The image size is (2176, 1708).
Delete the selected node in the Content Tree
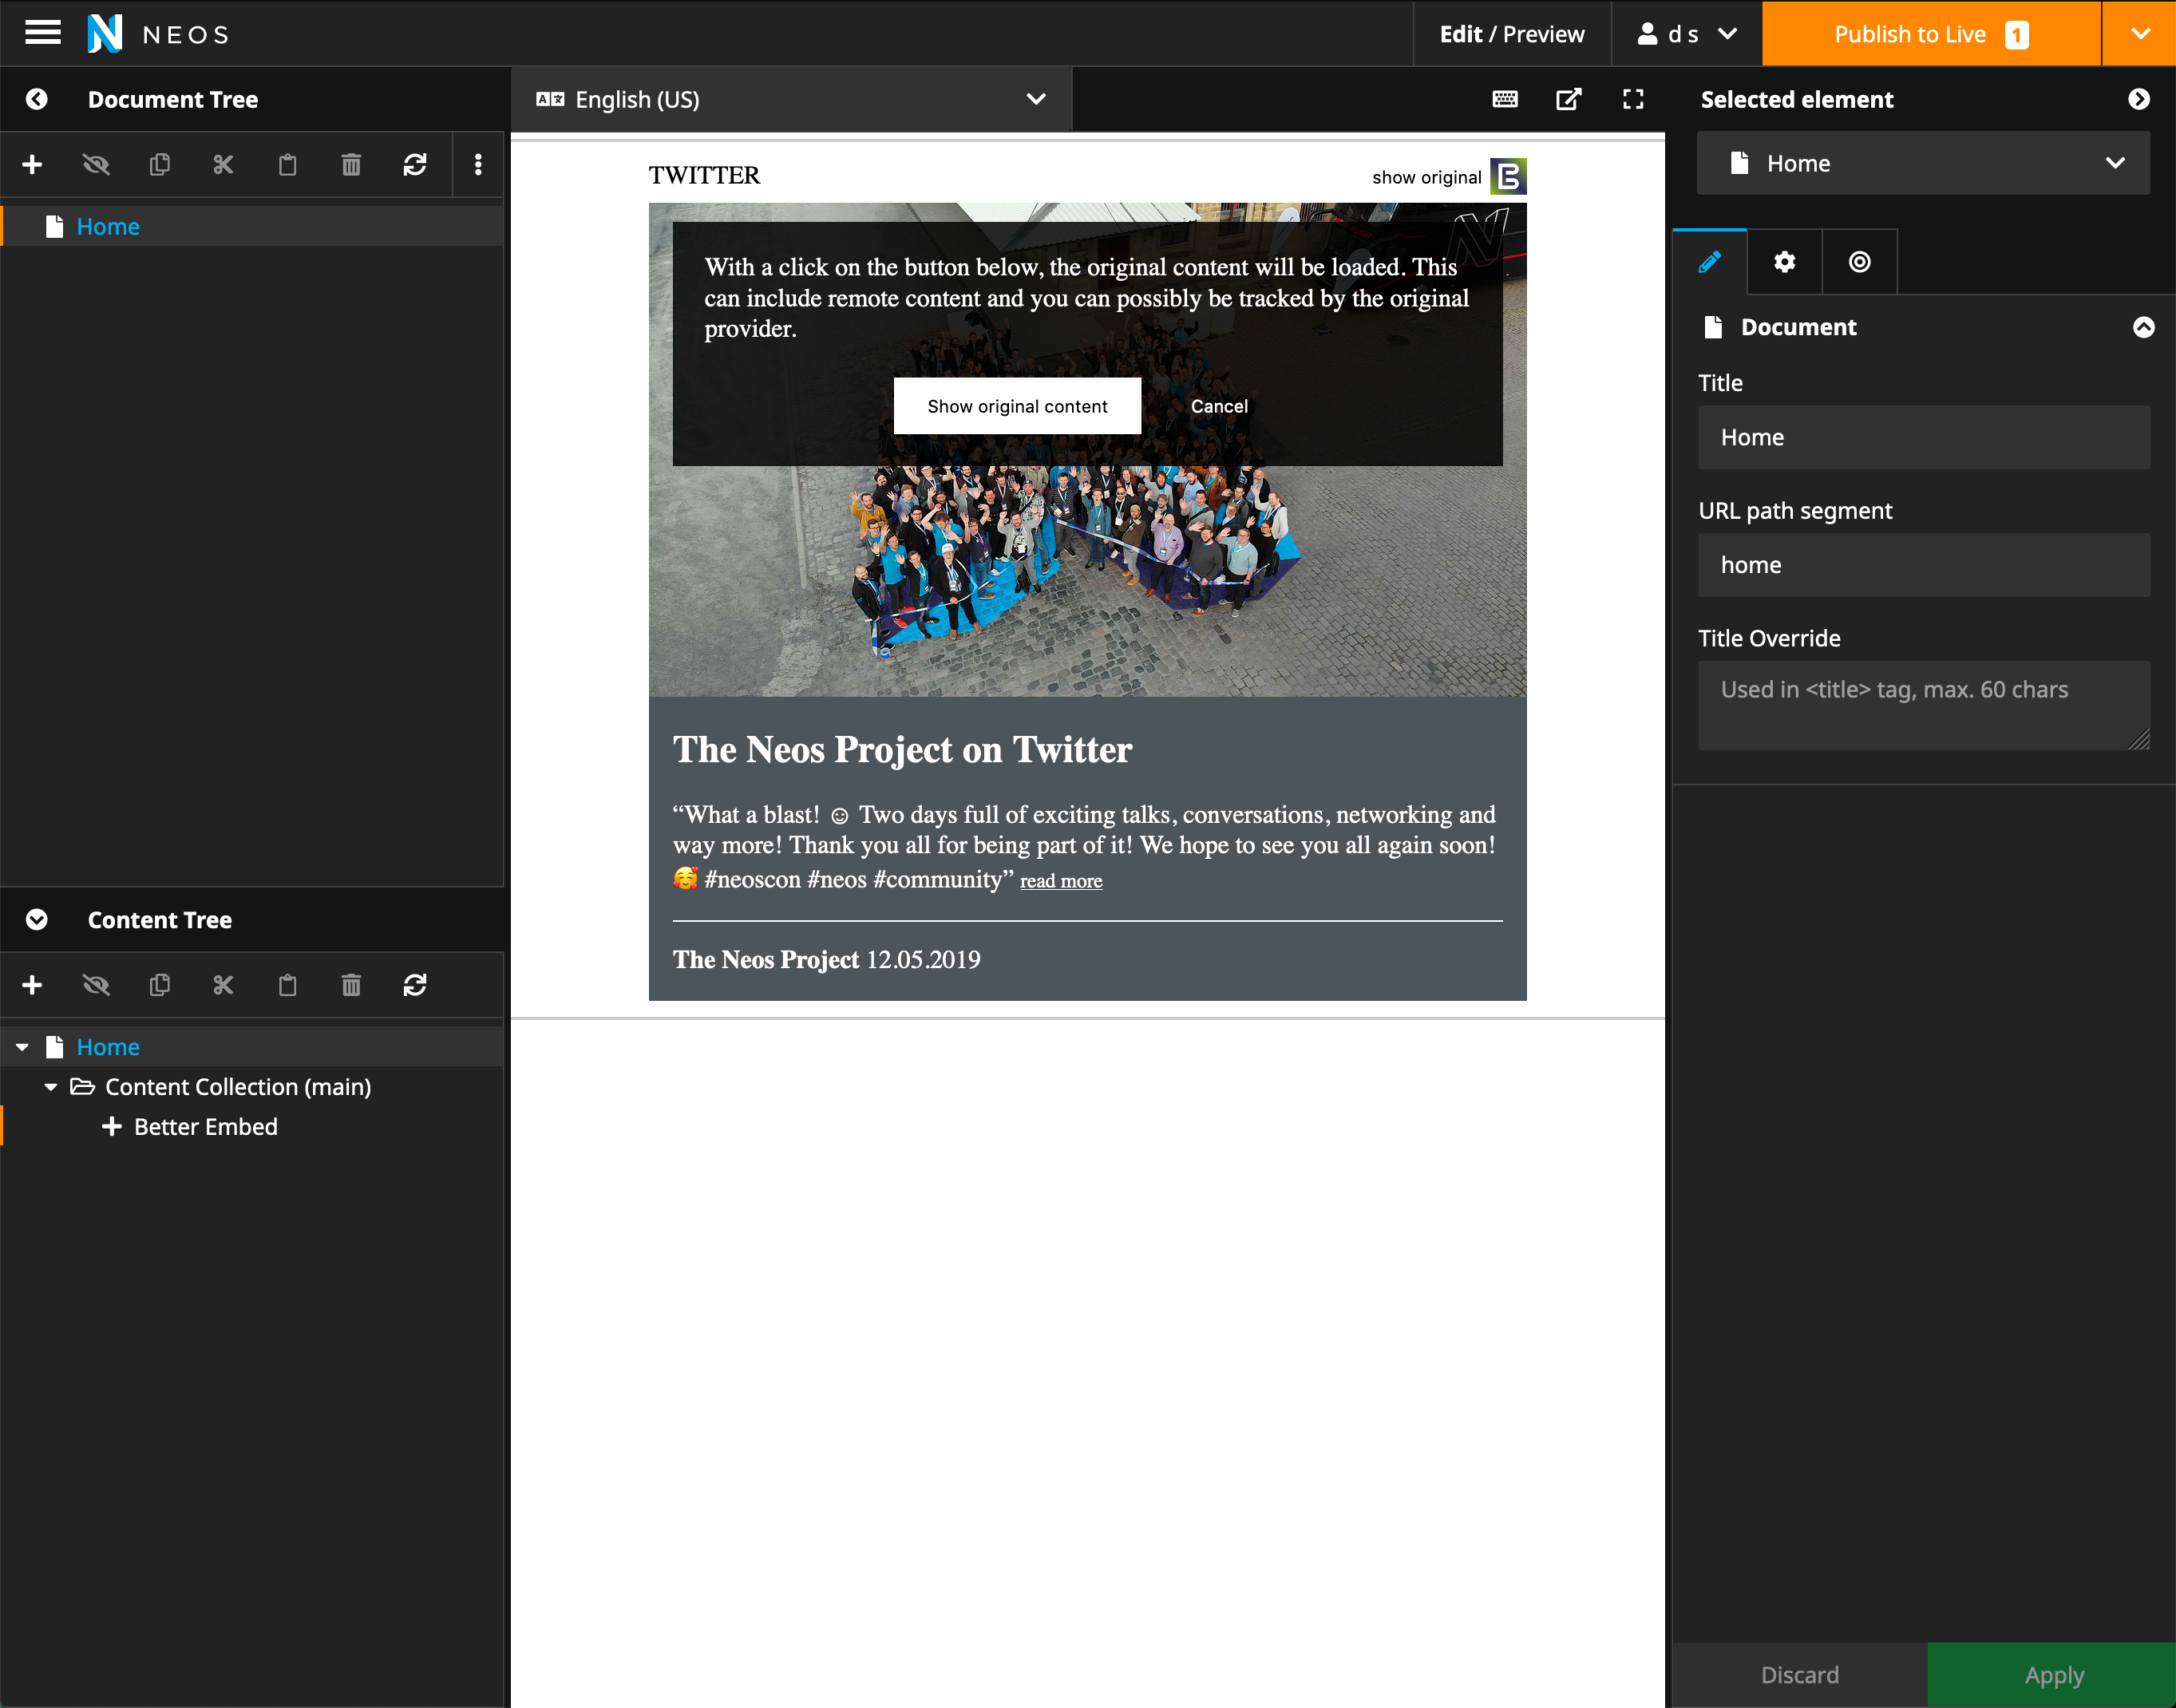coord(351,985)
